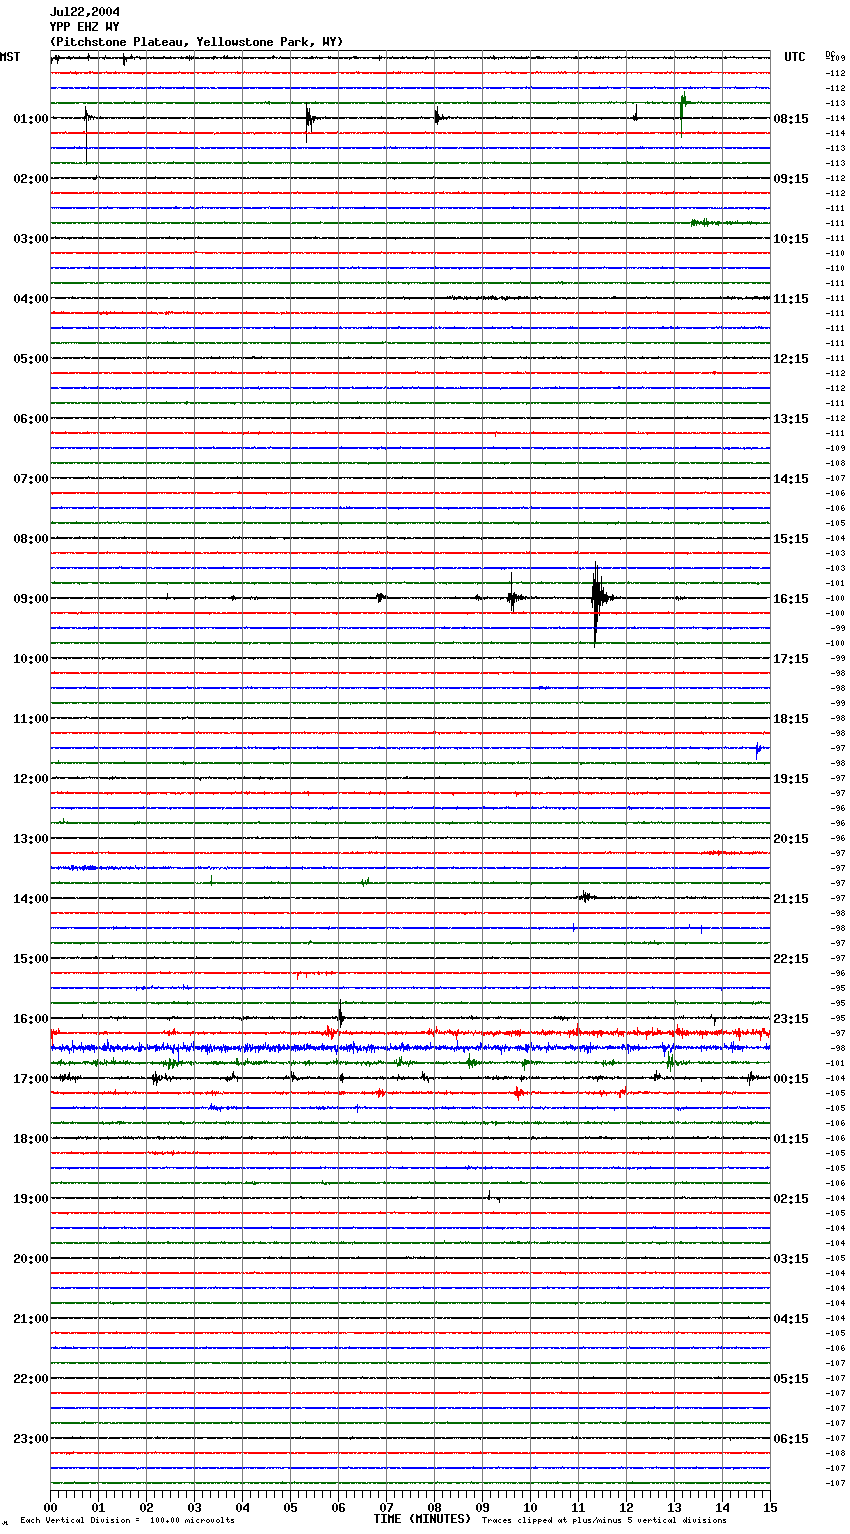Click the UTC time label '01:15'
Screen dimensions: 850x1534
[791, 1139]
